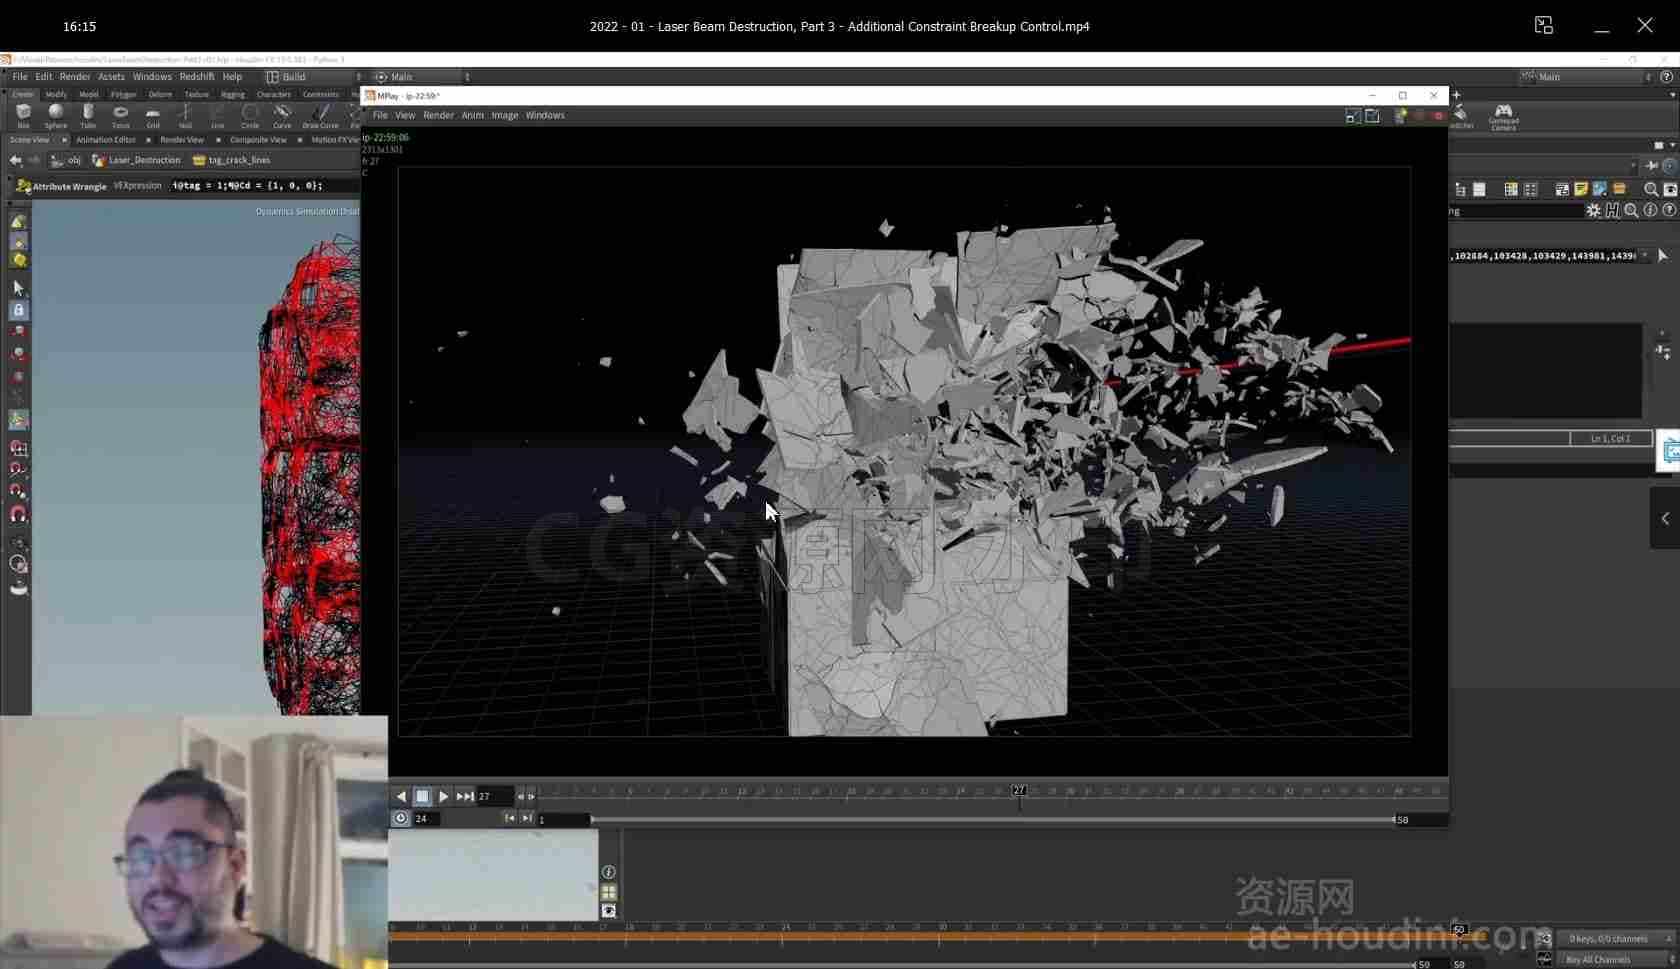1680x969 pixels.
Task: Expand the group field dropdown arrow
Action: [1645, 256]
